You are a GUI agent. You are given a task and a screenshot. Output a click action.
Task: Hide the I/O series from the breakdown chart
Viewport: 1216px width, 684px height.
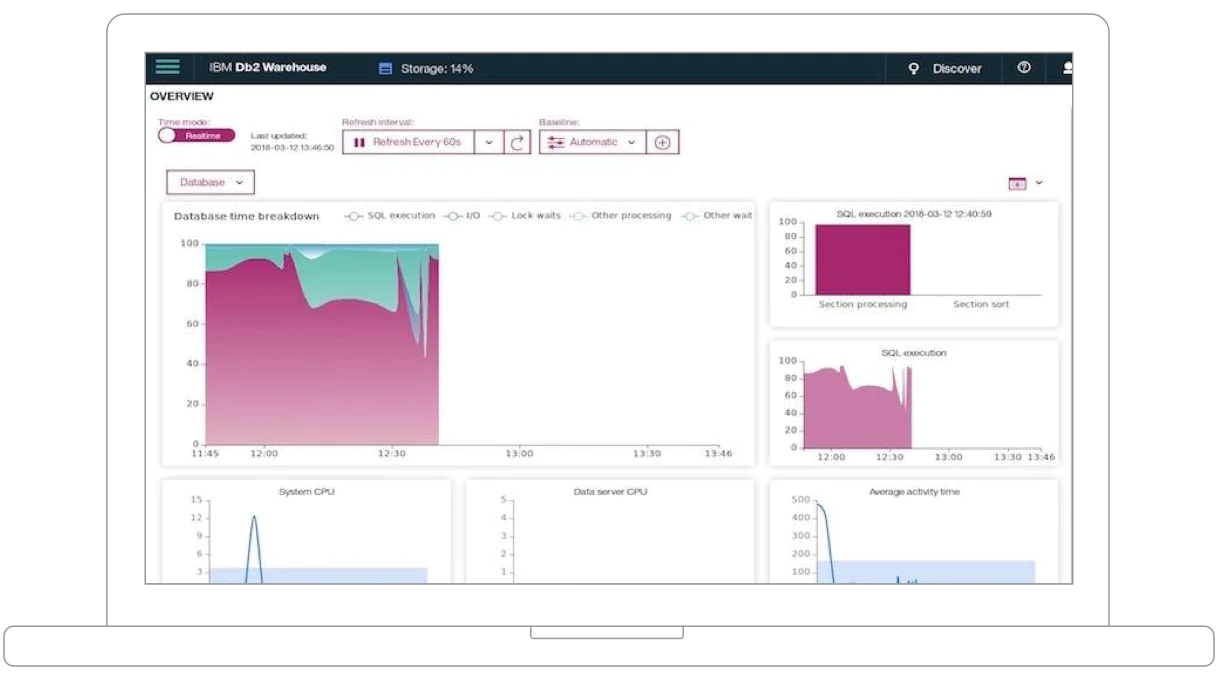coord(461,215)
